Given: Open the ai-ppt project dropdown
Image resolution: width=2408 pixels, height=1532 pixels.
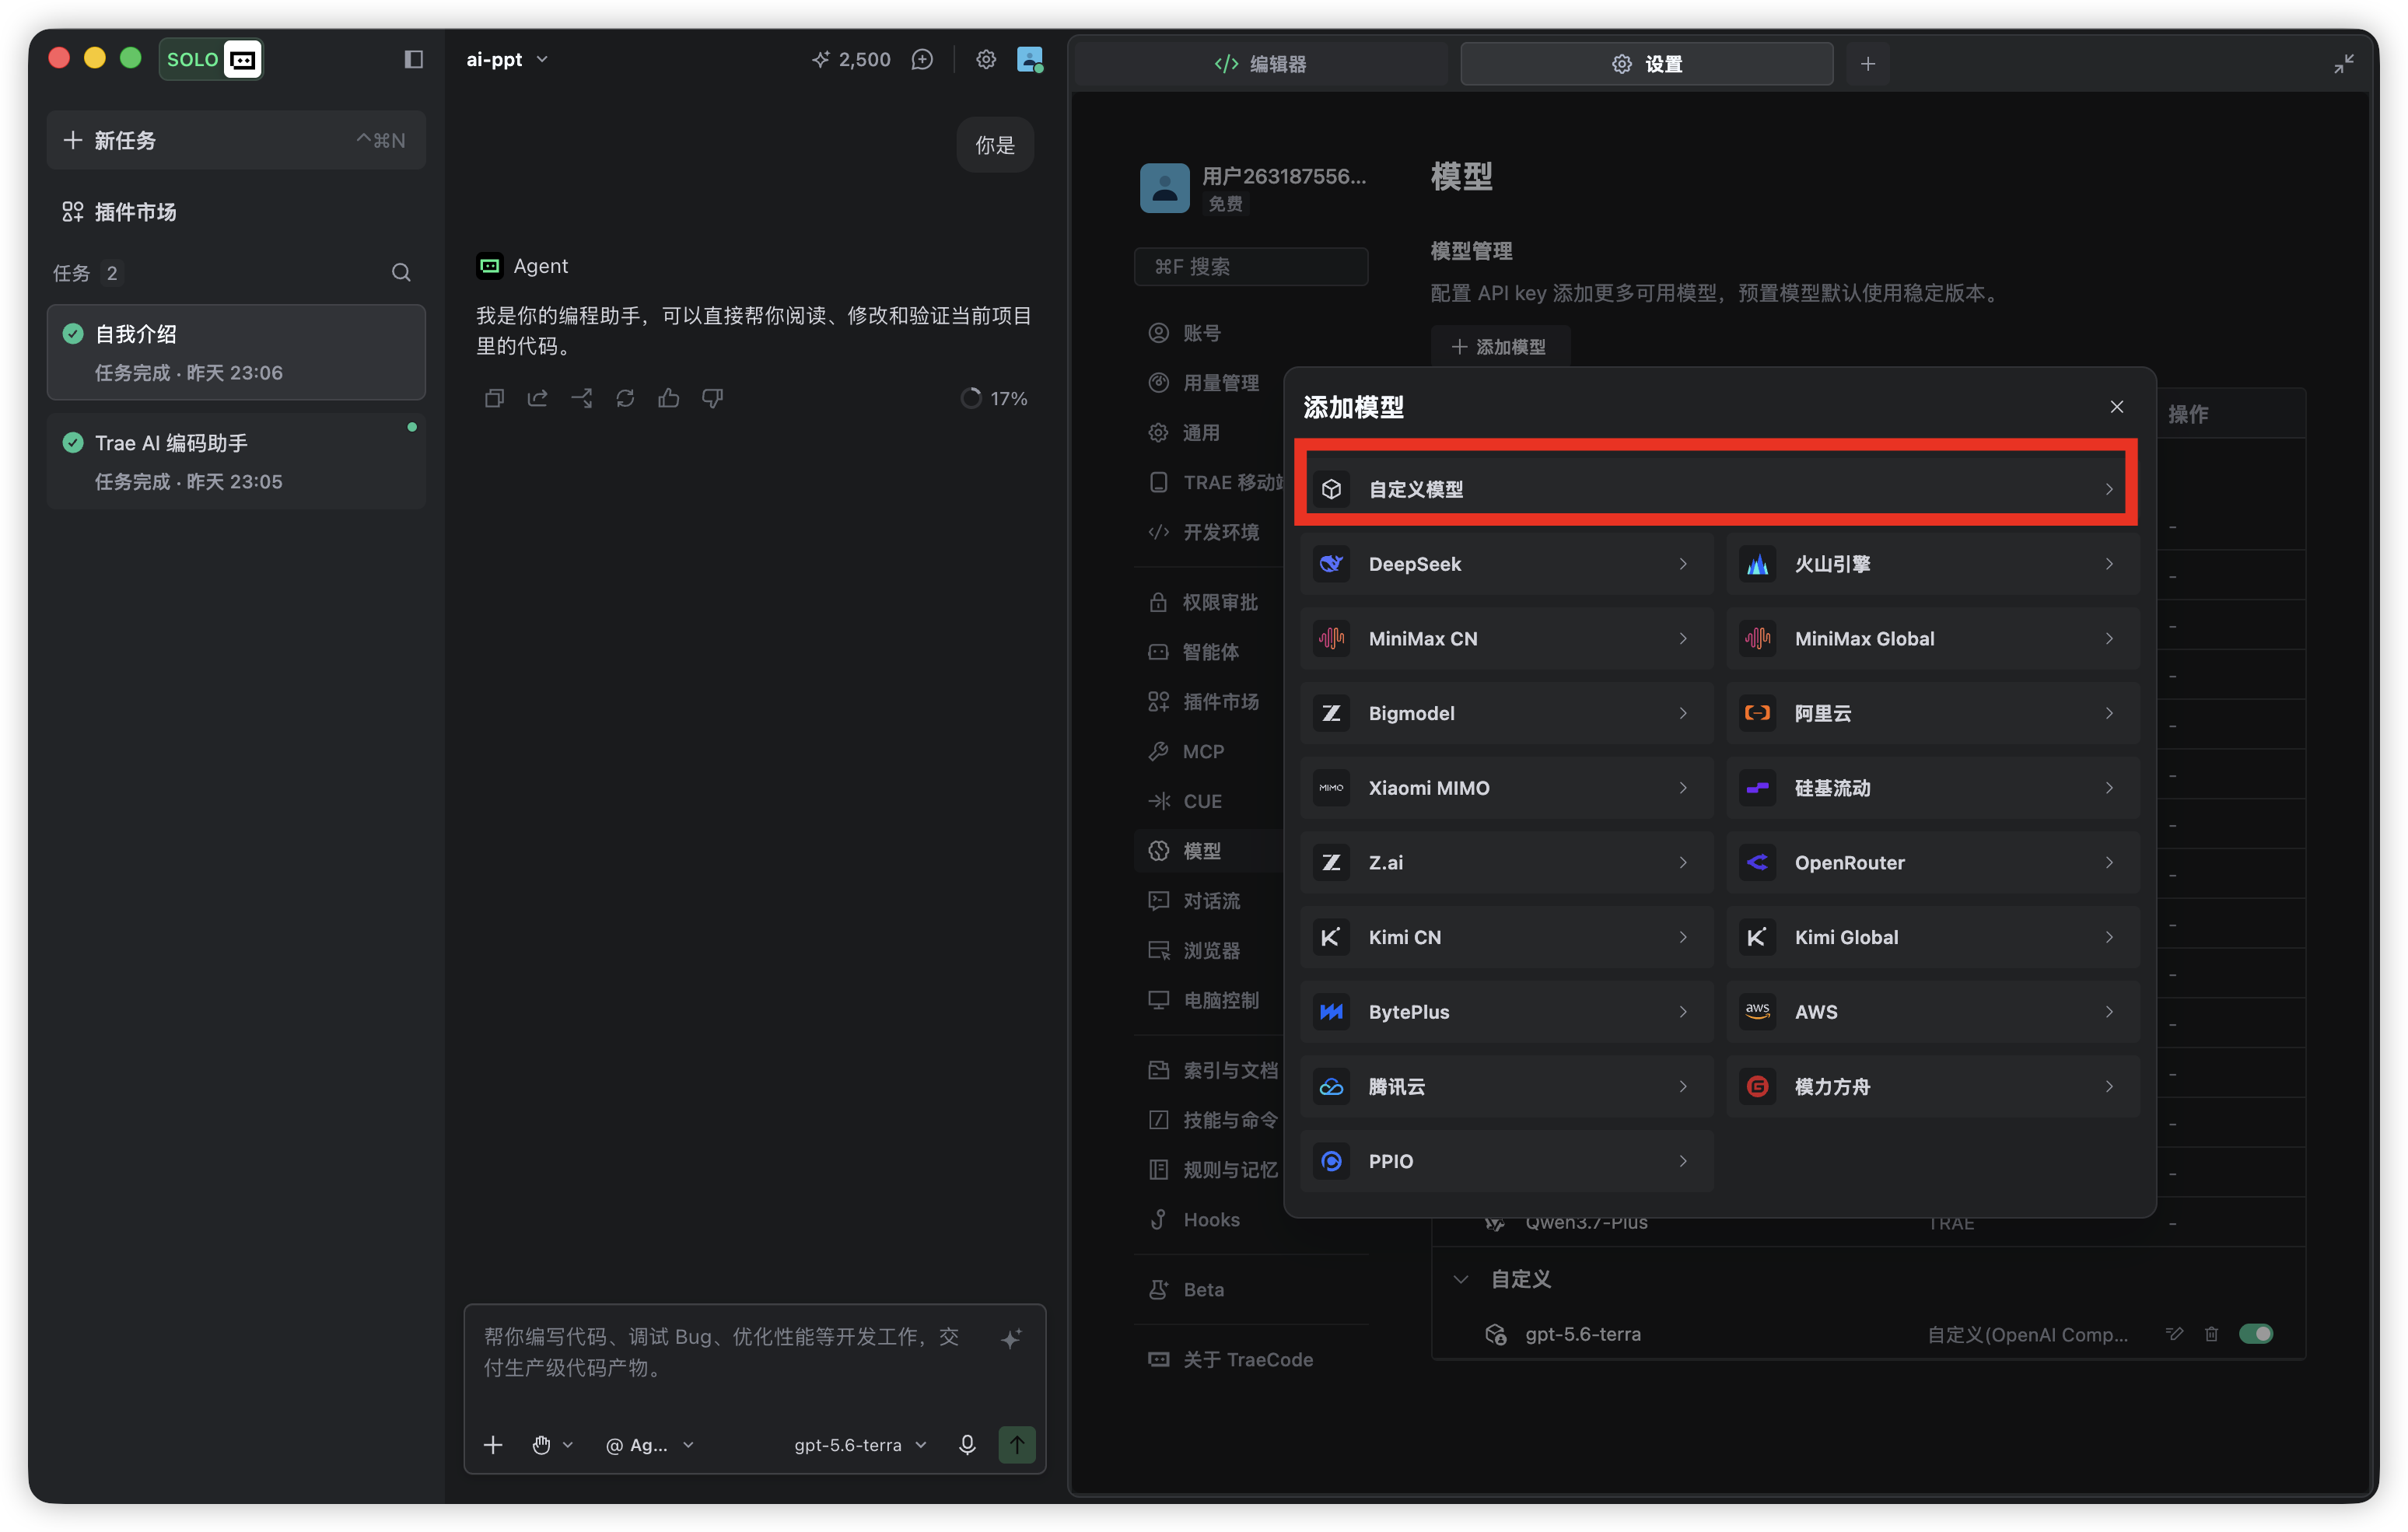Looking at the screenshot, I should (507, 59).
